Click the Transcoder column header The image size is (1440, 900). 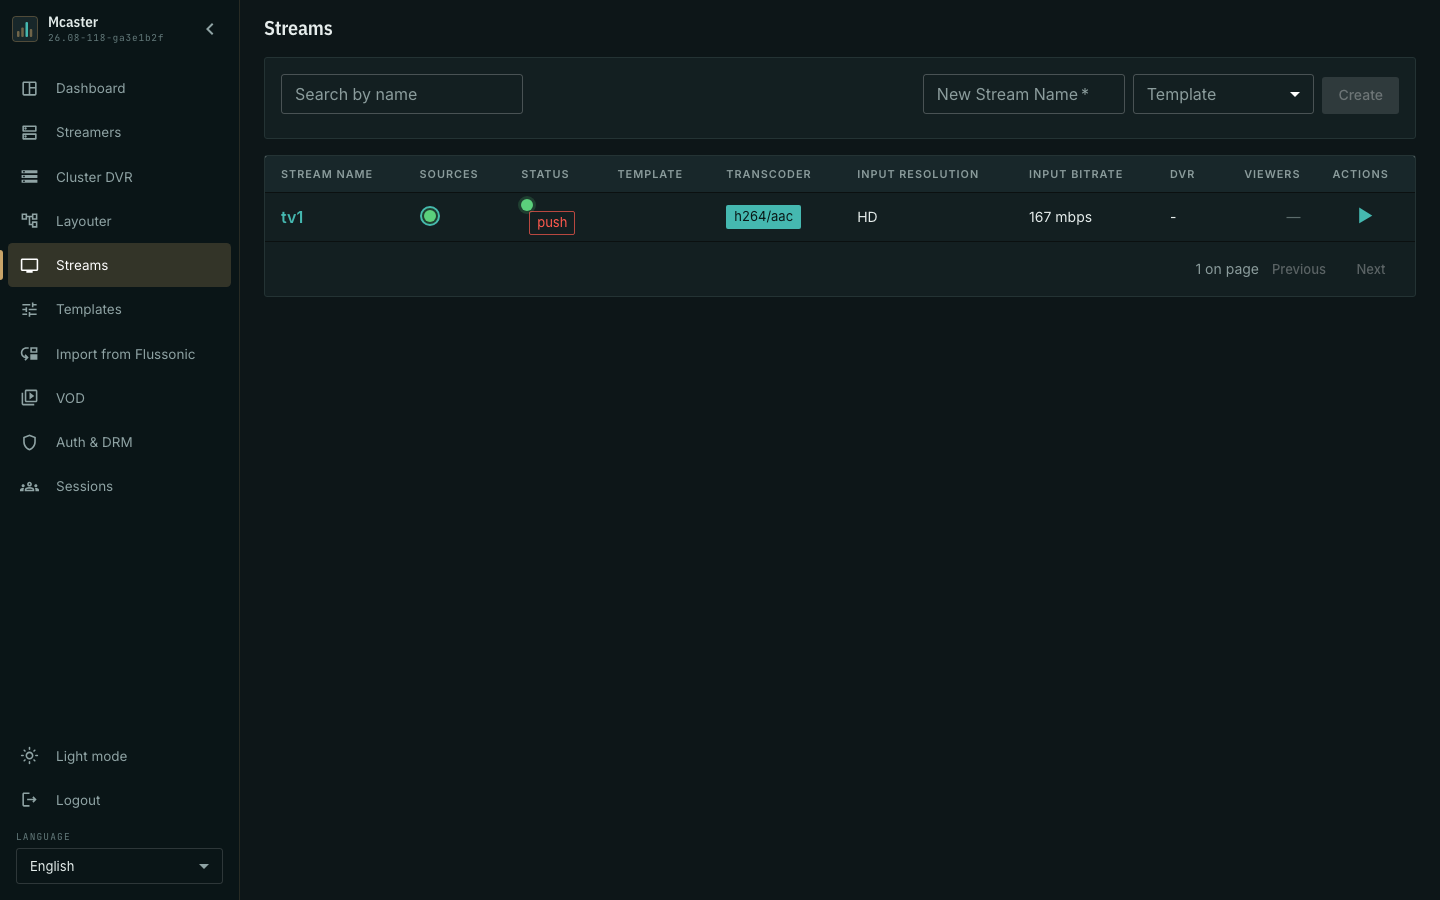pyautogui.click(x=769, y=174)
